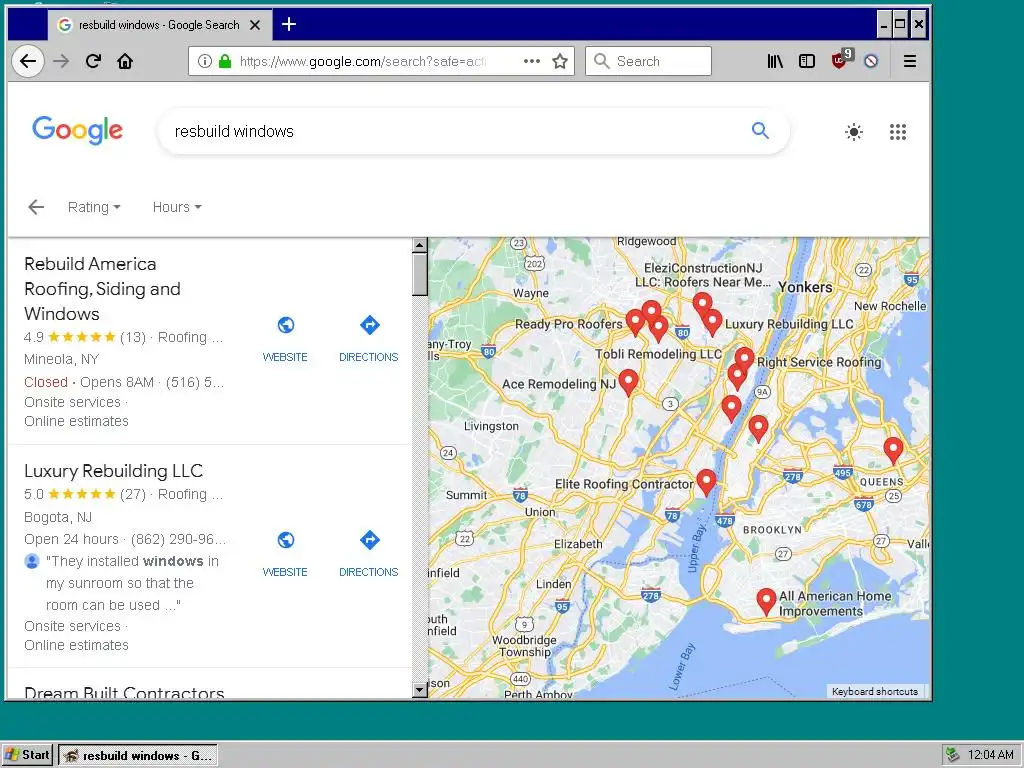This screenshot has height=768, width=1024.
Task: Click Bogota, NJ location text
Action: (x=58, y=517)
